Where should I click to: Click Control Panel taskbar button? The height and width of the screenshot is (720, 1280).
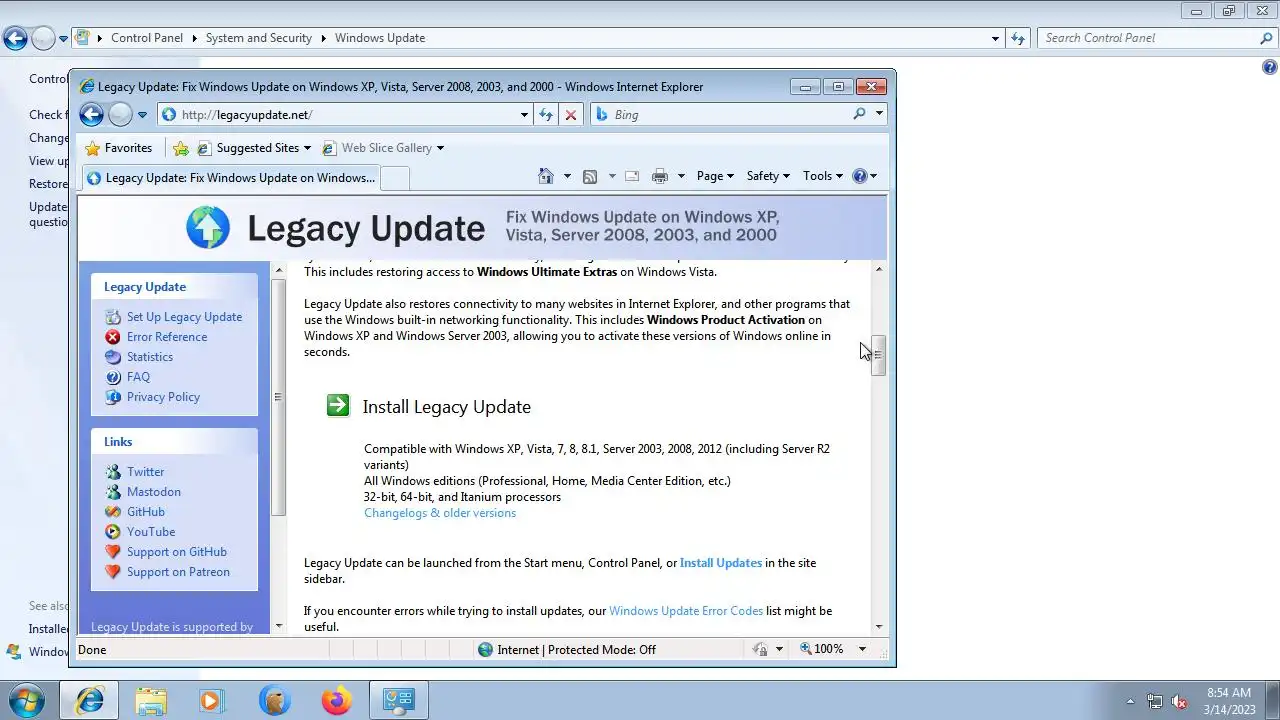(399, 701)
